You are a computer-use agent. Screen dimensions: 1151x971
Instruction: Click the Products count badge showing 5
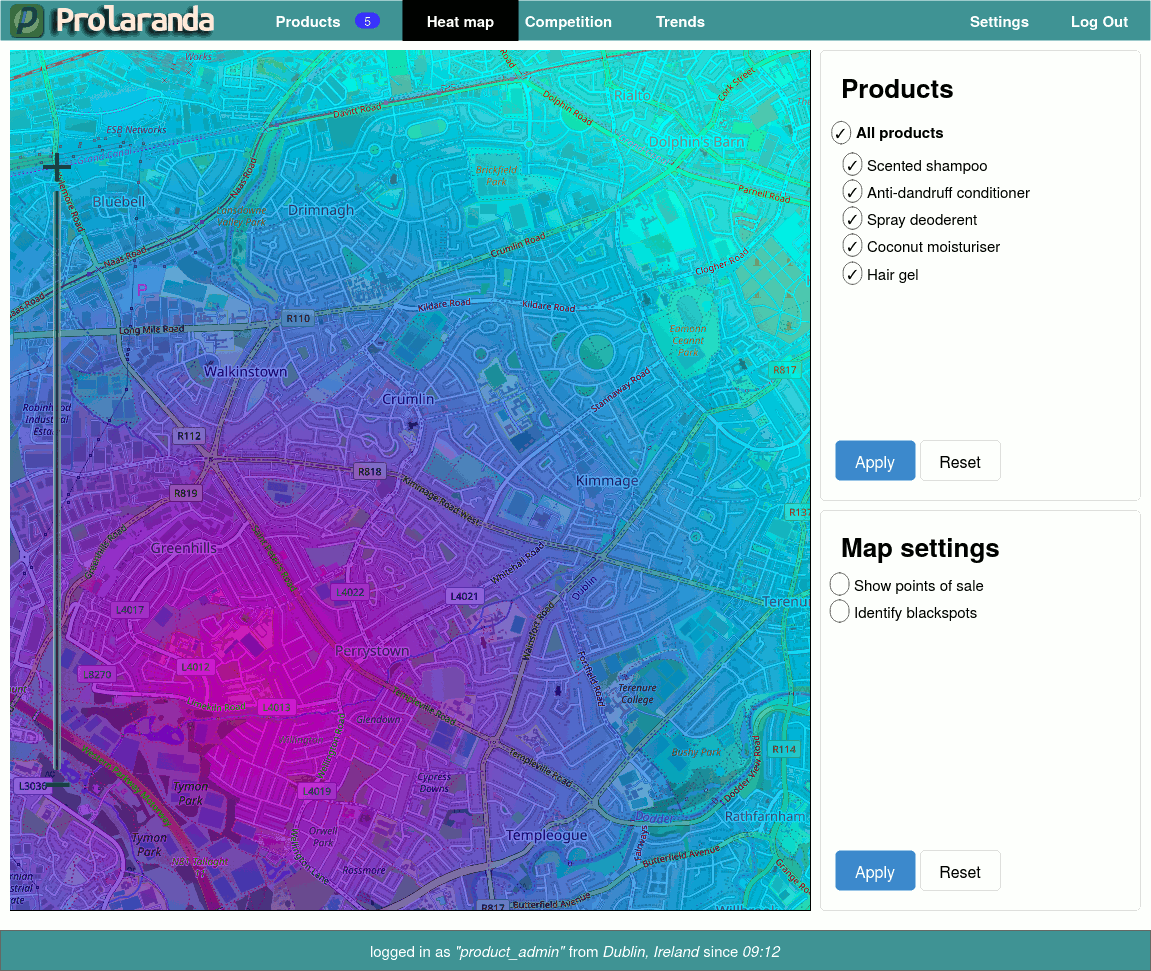point(367,21)
